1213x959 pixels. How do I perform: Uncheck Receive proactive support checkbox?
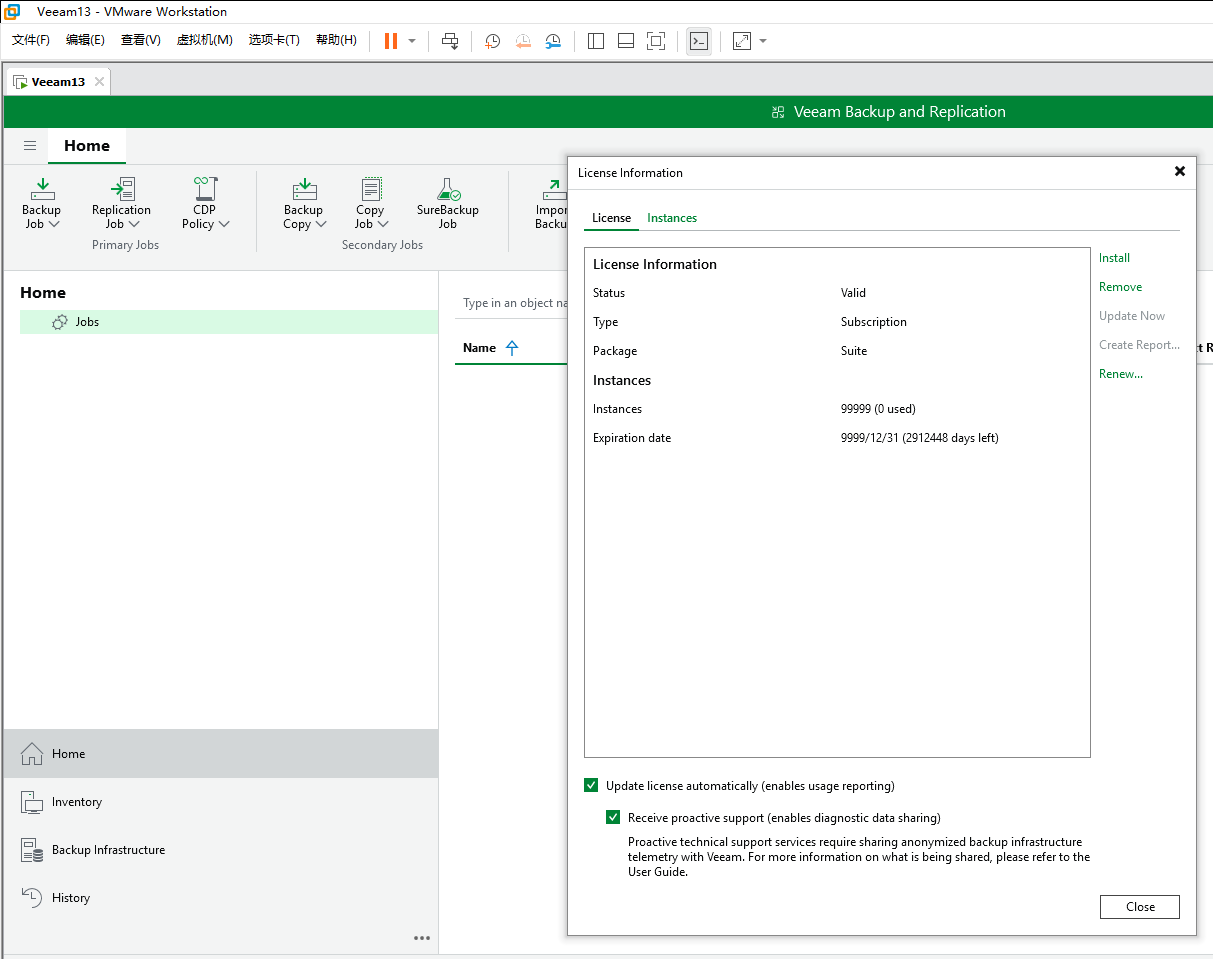tap(613, 818)
